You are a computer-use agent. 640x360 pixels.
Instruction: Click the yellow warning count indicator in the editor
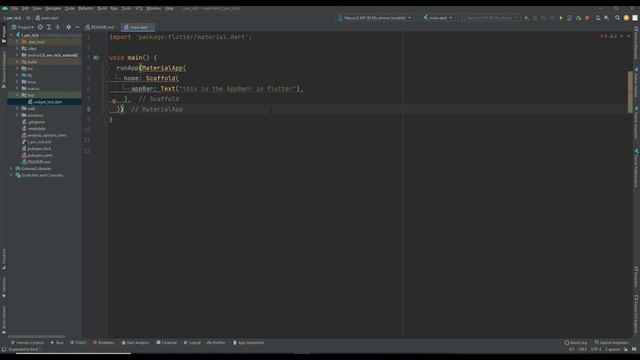pos(613,36)
